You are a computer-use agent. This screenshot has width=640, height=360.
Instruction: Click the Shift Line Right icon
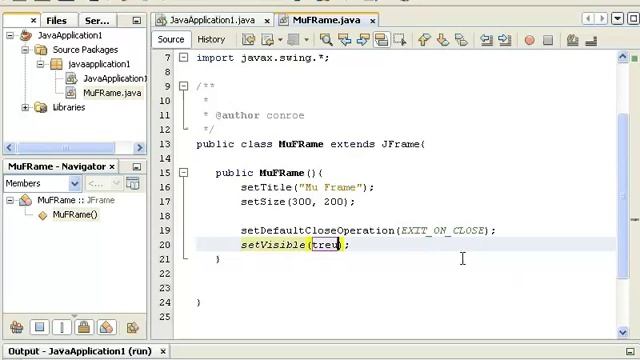[x=505, y=40]
